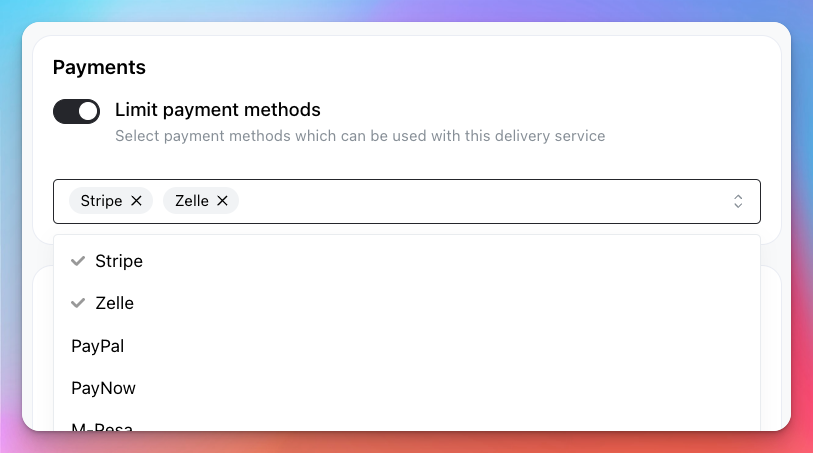
Task: Click the Payments section heading
Action: pyautogui.click(x=99, y=67)
